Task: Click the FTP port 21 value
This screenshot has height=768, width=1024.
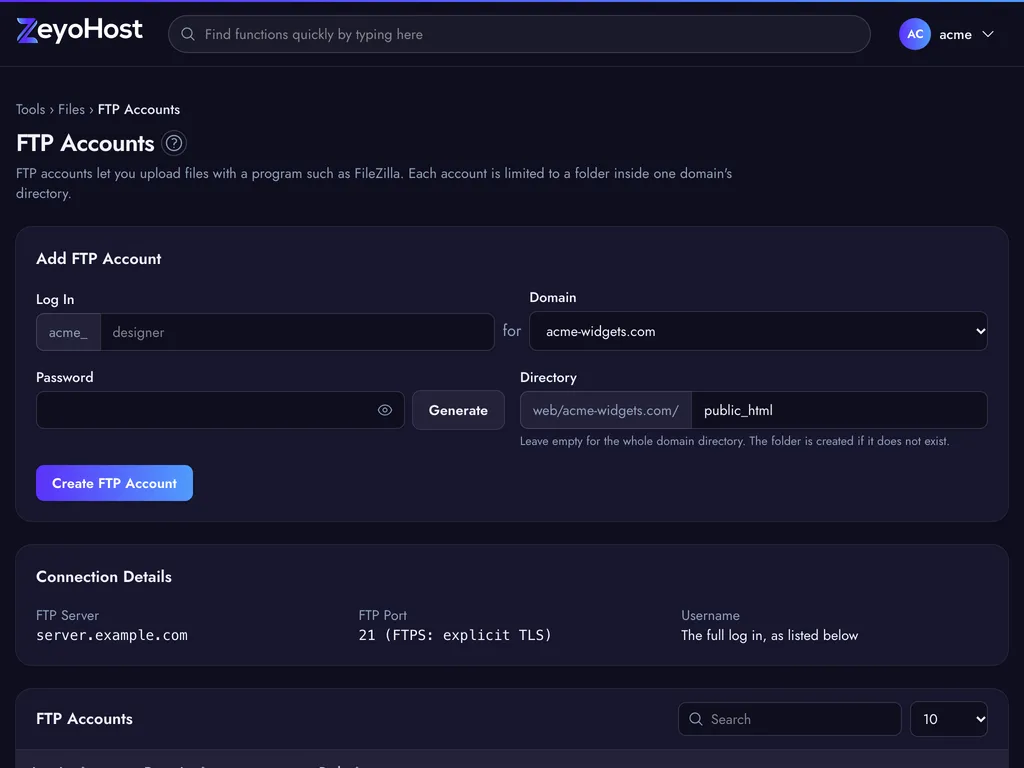Action: 455,635
